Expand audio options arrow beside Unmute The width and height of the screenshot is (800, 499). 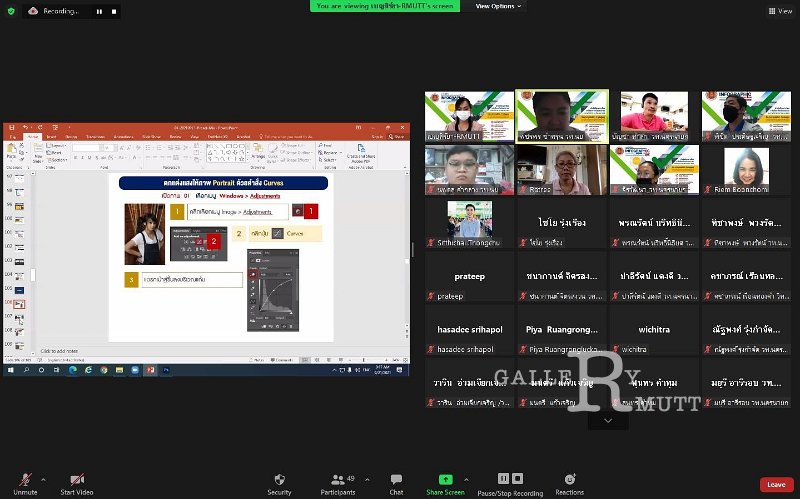tap(43, 480)
